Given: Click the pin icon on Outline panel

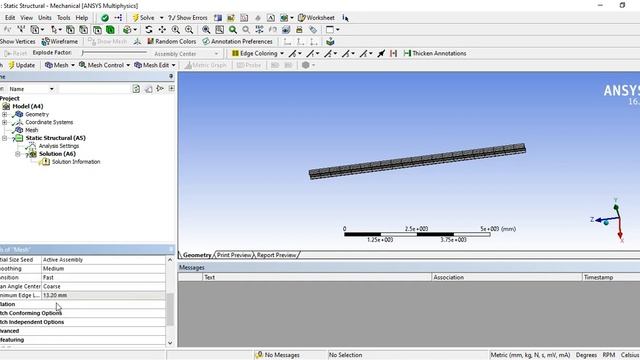Looking at the screenshot, I should 171,76.
